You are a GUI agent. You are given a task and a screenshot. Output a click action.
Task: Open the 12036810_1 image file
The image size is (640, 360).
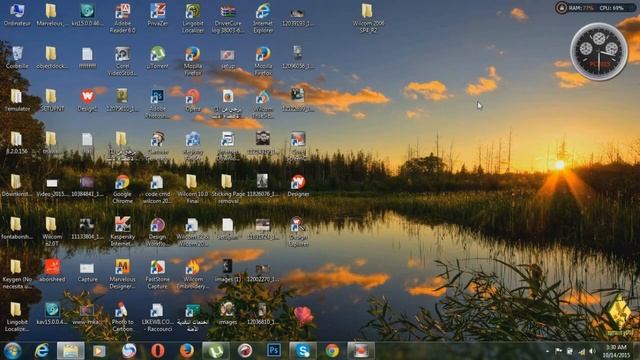point(262,313)
